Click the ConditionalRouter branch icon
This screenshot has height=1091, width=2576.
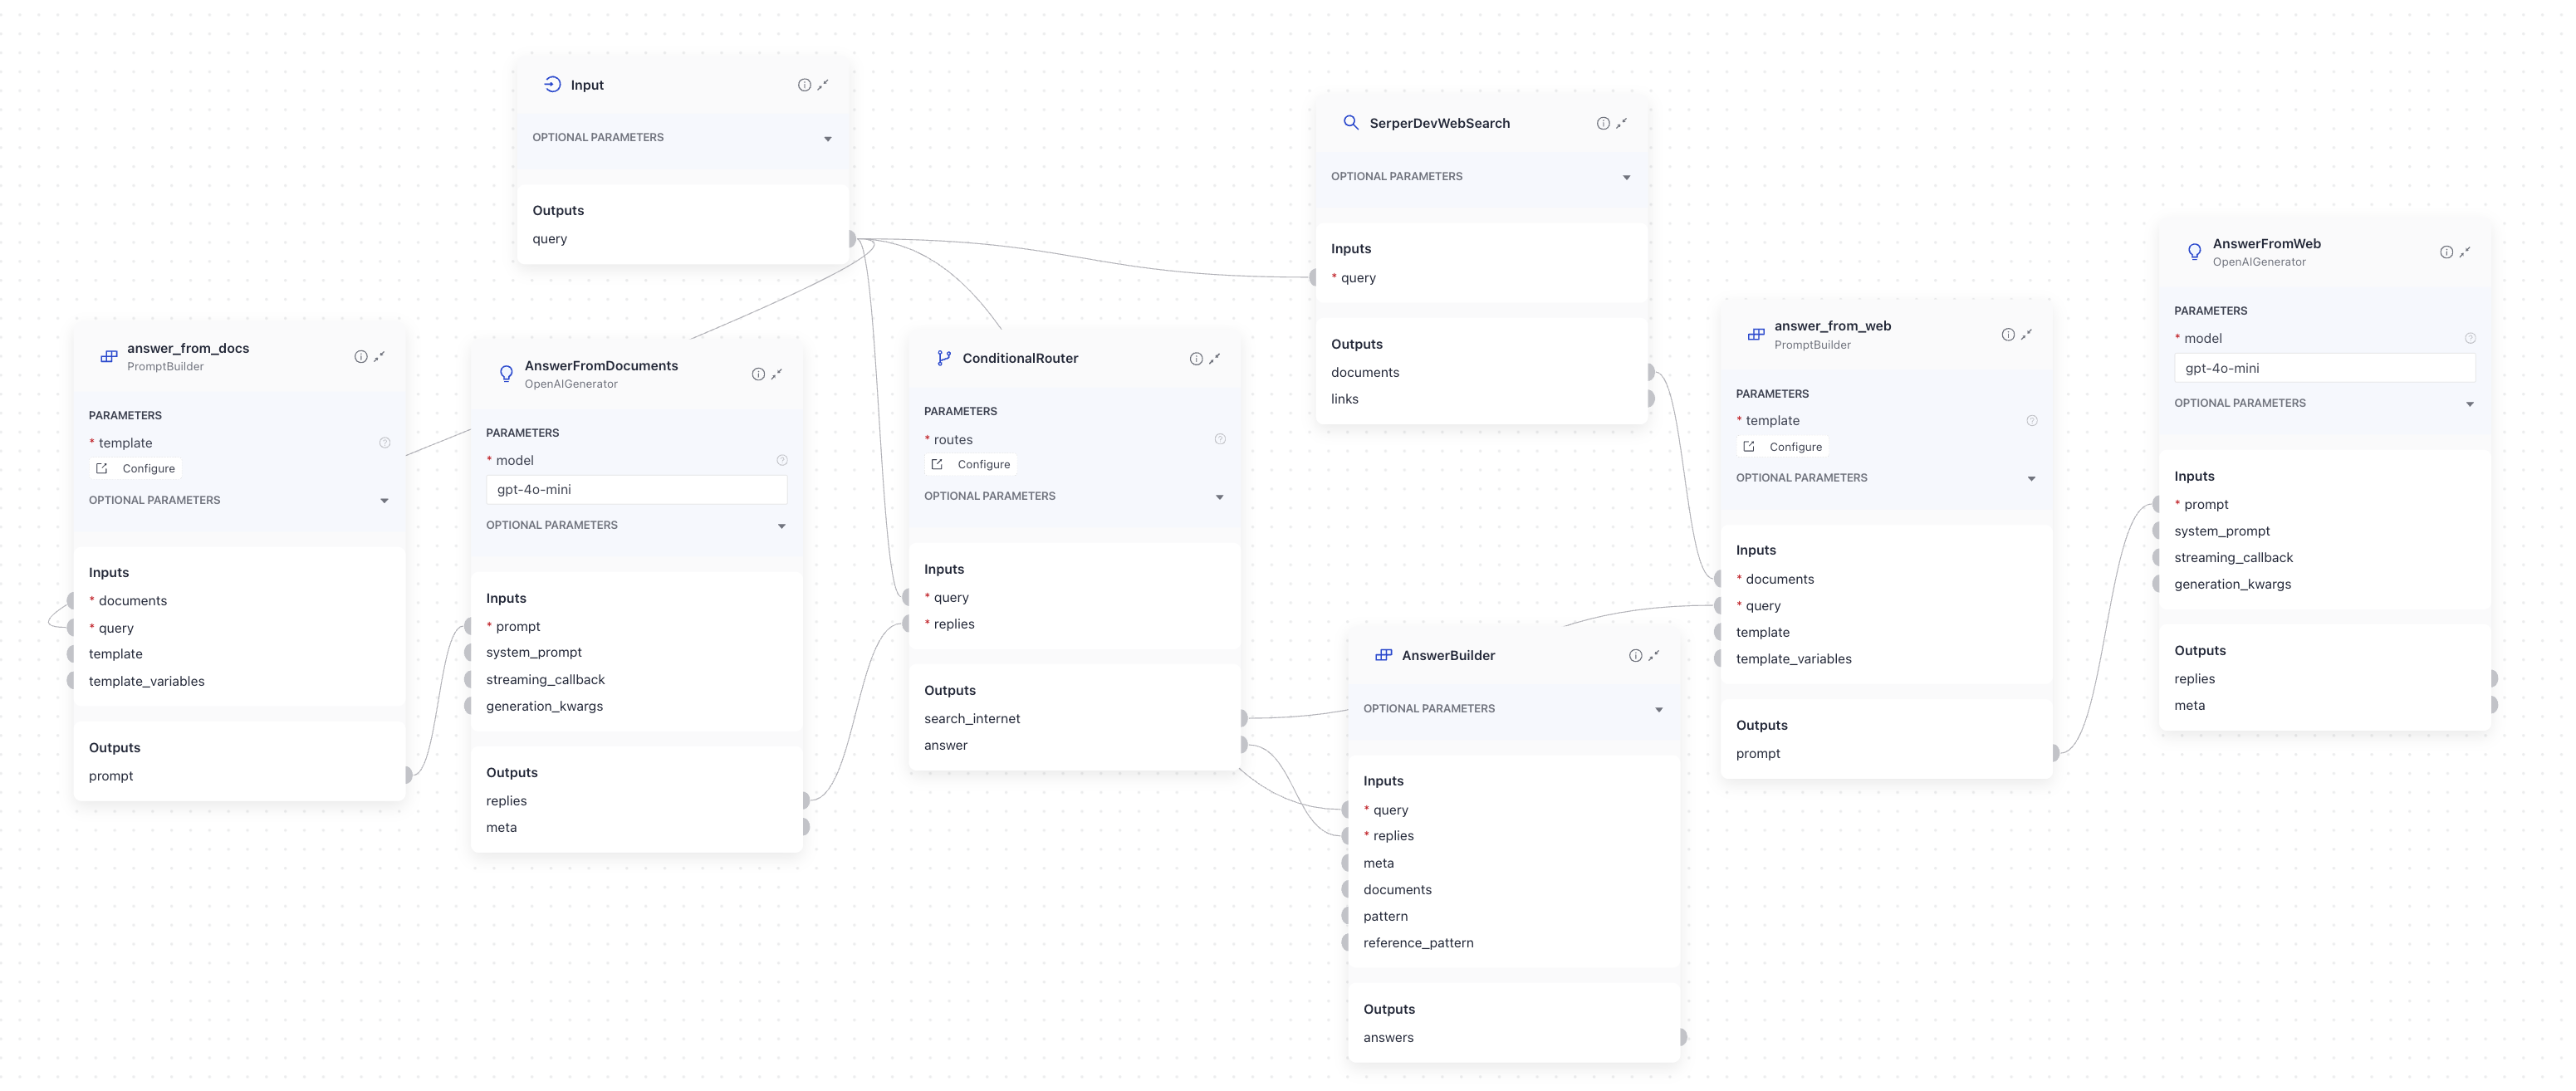943,357
